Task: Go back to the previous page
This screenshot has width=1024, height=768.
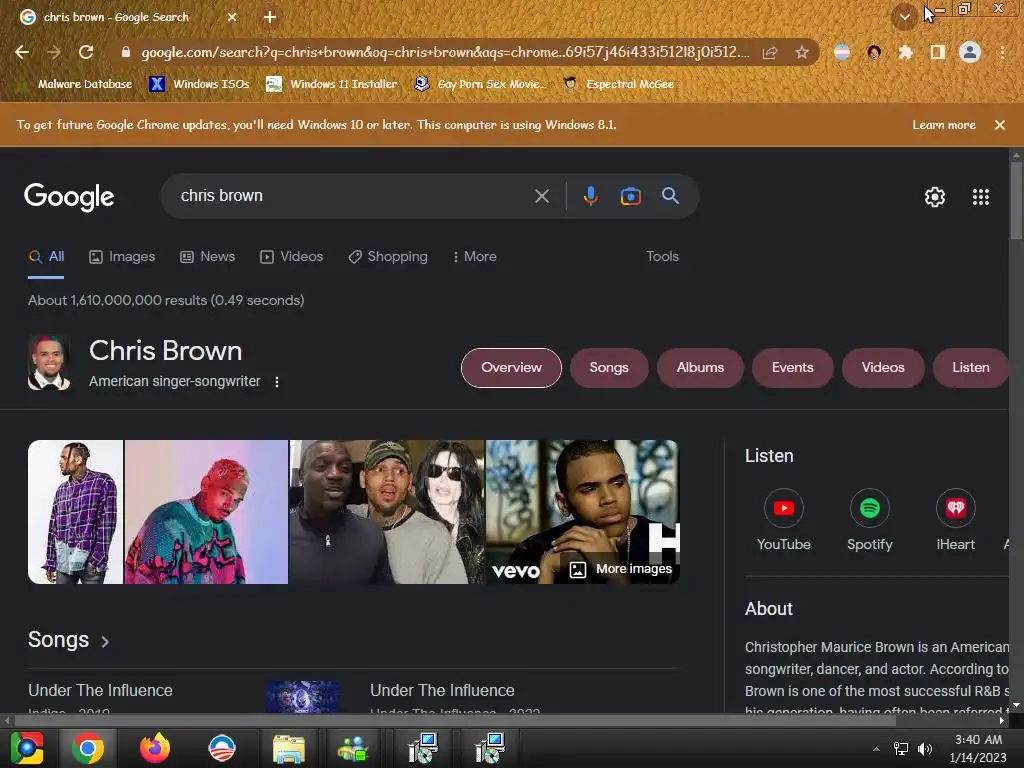Action: (22, 52)
